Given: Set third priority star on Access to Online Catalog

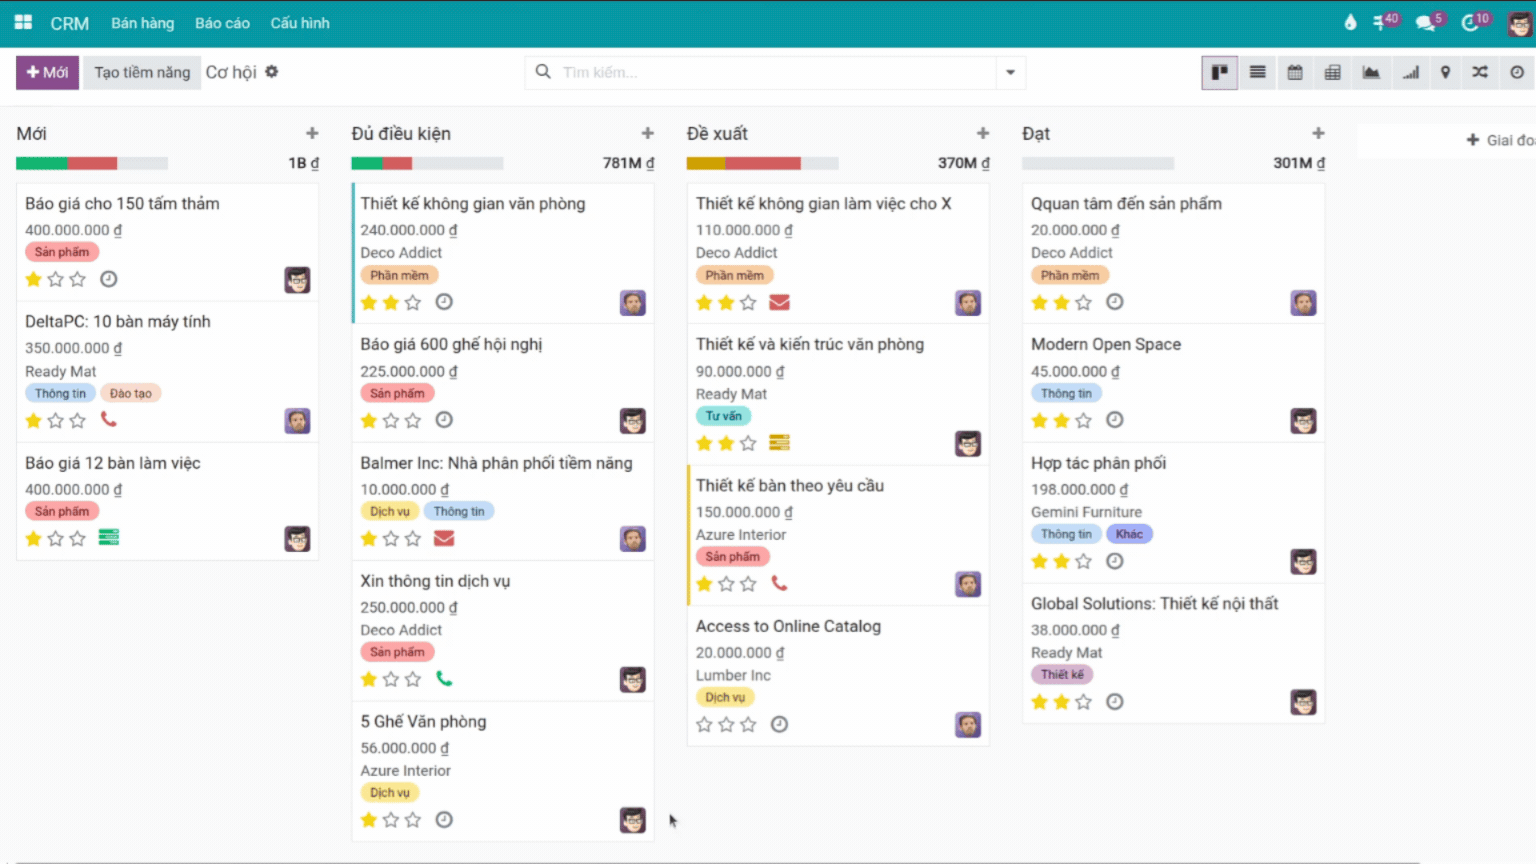Looking at the screenshot, I should coord(748,724).
